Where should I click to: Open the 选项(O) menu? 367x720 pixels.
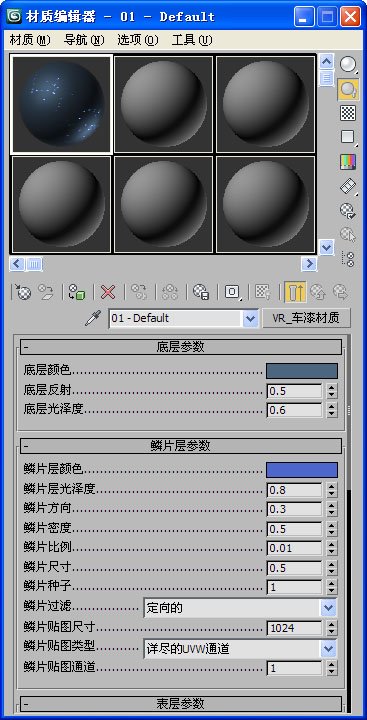[x=138, y=40]
